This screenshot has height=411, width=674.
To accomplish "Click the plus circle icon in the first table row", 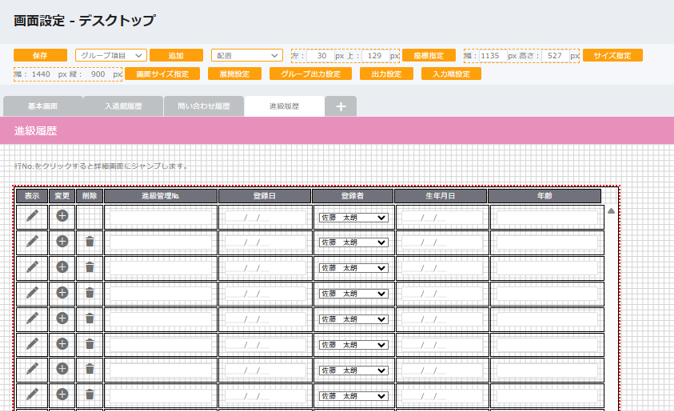I will (x=62, y=215).
